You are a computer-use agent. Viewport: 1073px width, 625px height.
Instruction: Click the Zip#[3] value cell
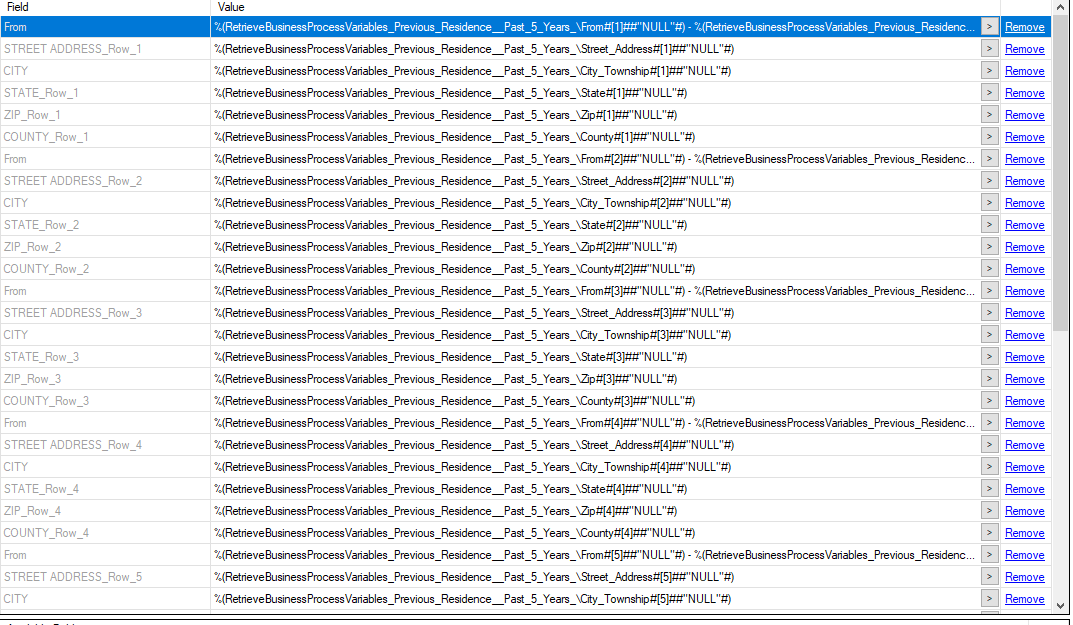(x=595, y=379)
